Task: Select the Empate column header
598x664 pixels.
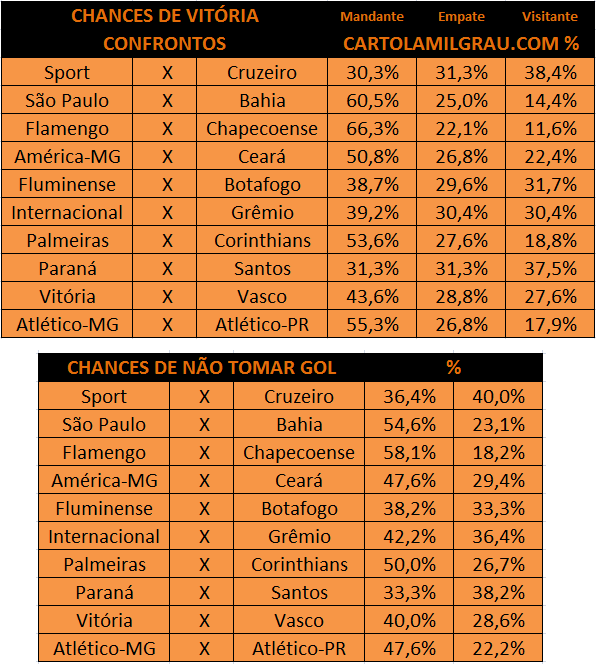Action: point(461,17)
